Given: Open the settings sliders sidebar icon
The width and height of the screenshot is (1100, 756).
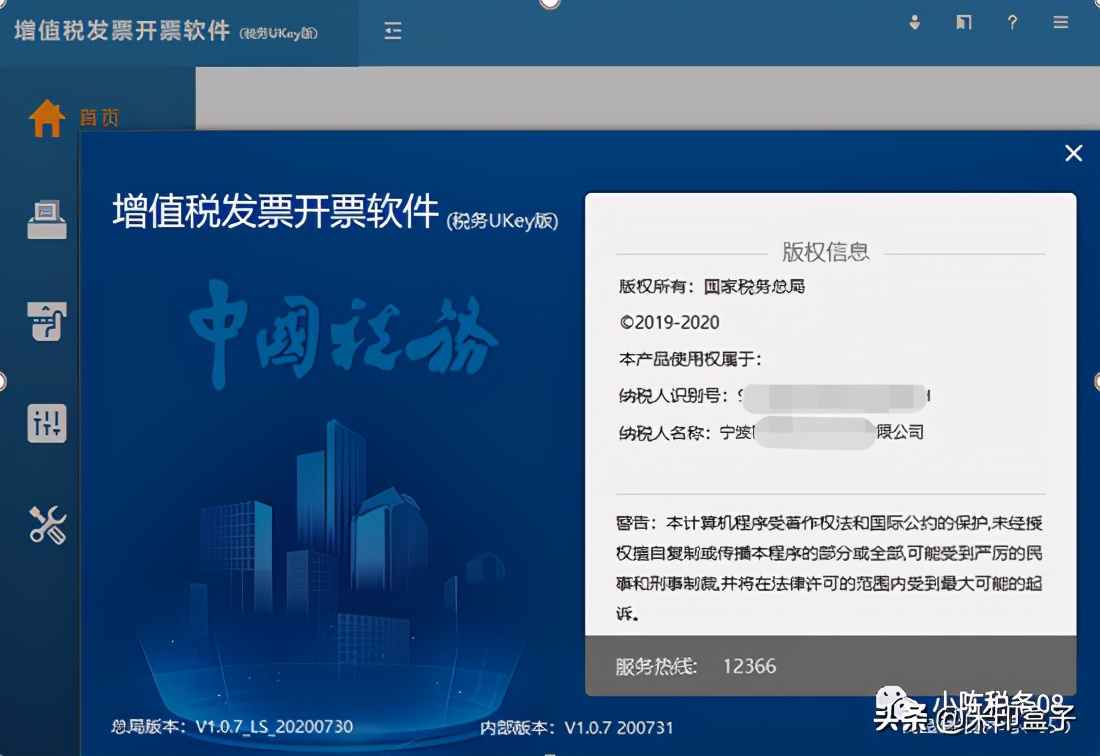Looking at the screenshot, I should 47,423.
